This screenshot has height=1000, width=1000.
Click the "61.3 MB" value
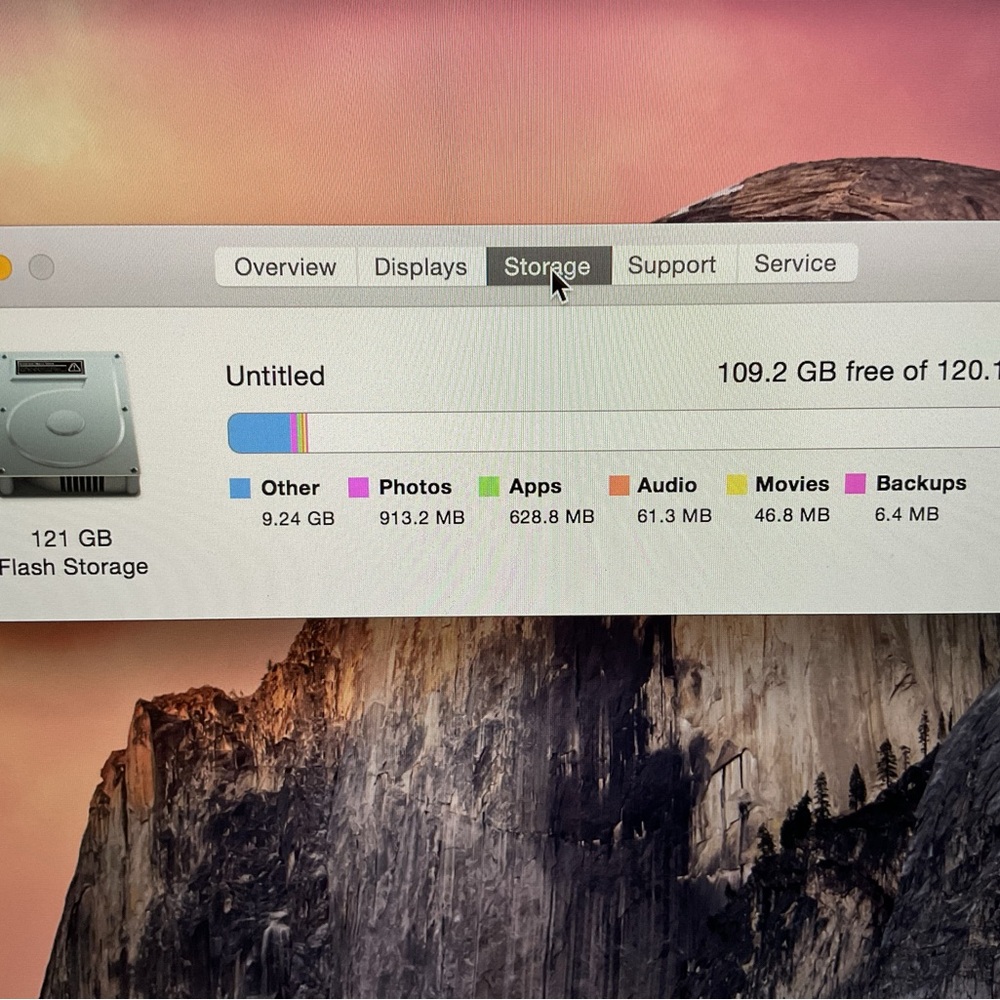pos(674,515)
